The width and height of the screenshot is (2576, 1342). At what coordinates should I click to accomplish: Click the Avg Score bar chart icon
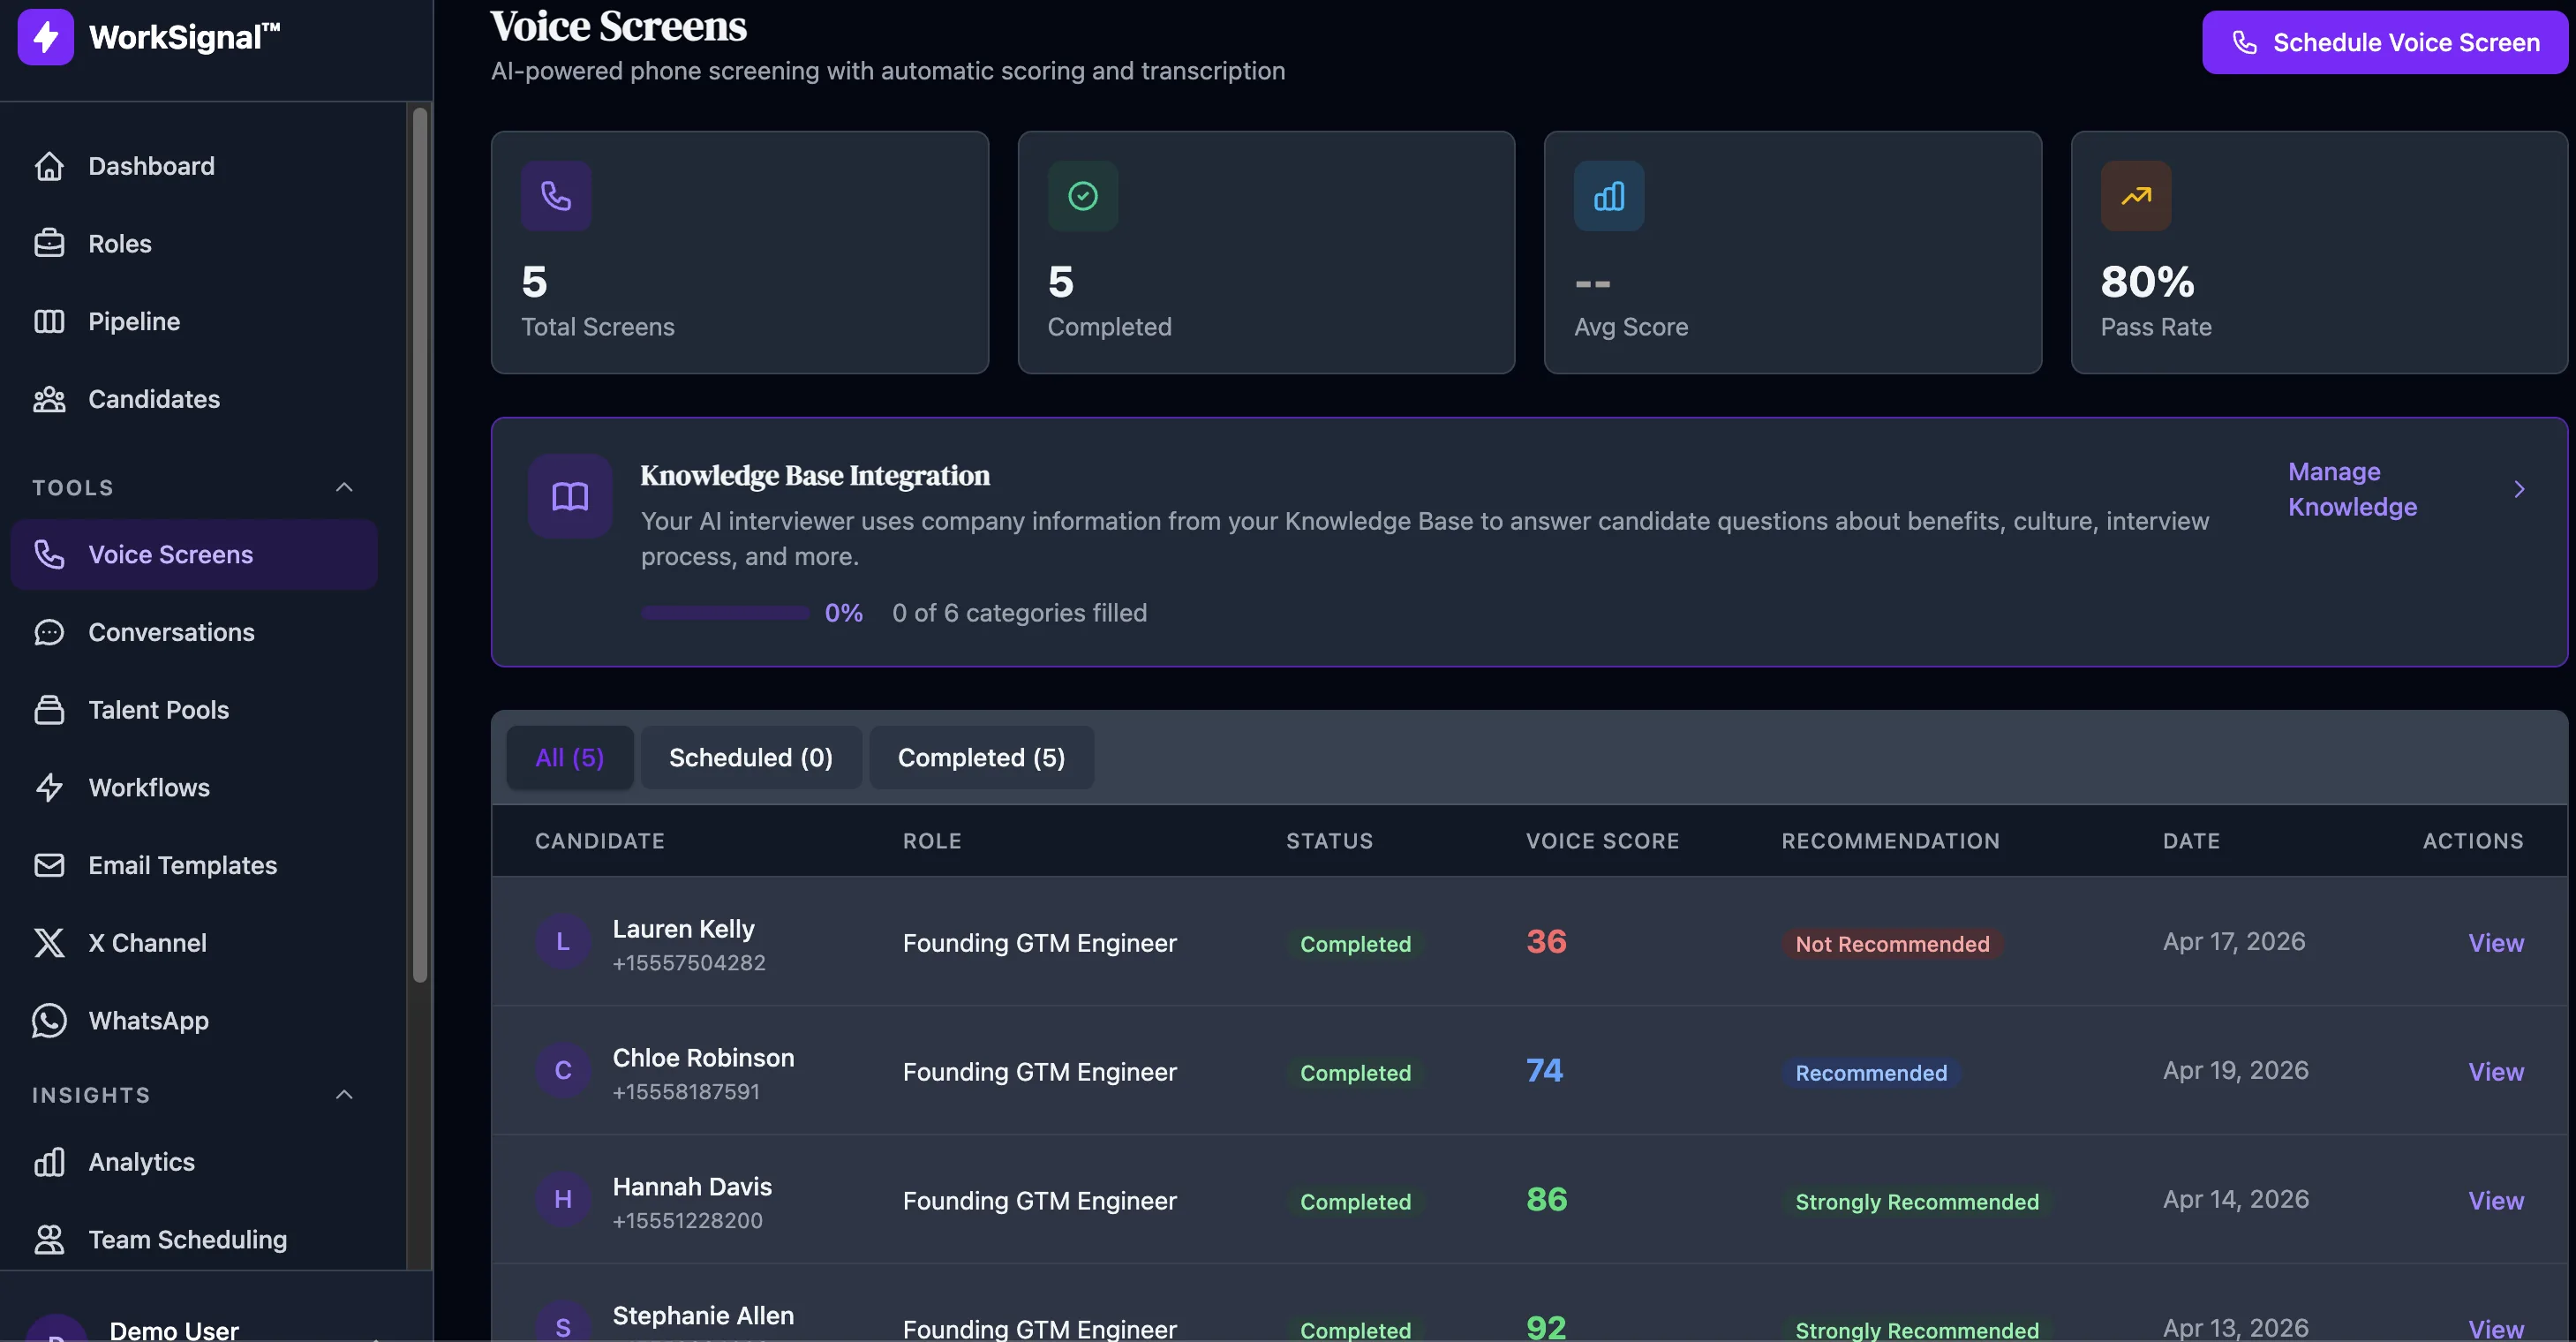click(x=1608, y=196)
